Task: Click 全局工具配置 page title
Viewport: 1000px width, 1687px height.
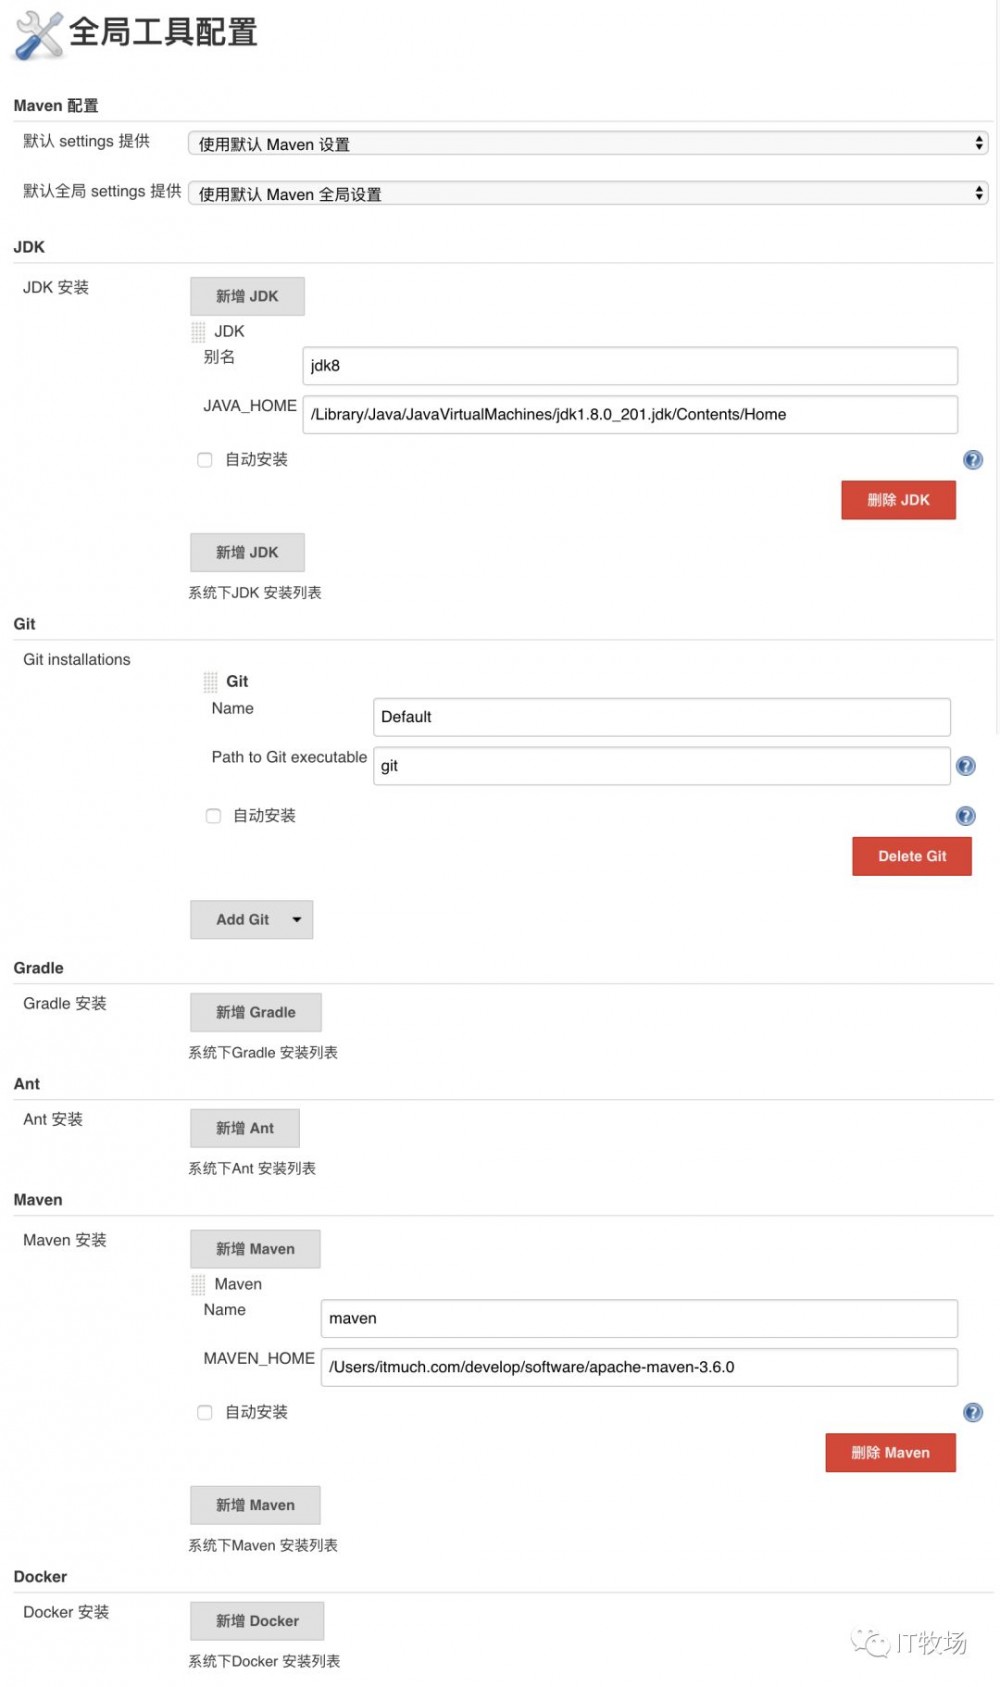Action: click(x=163, y=32)
